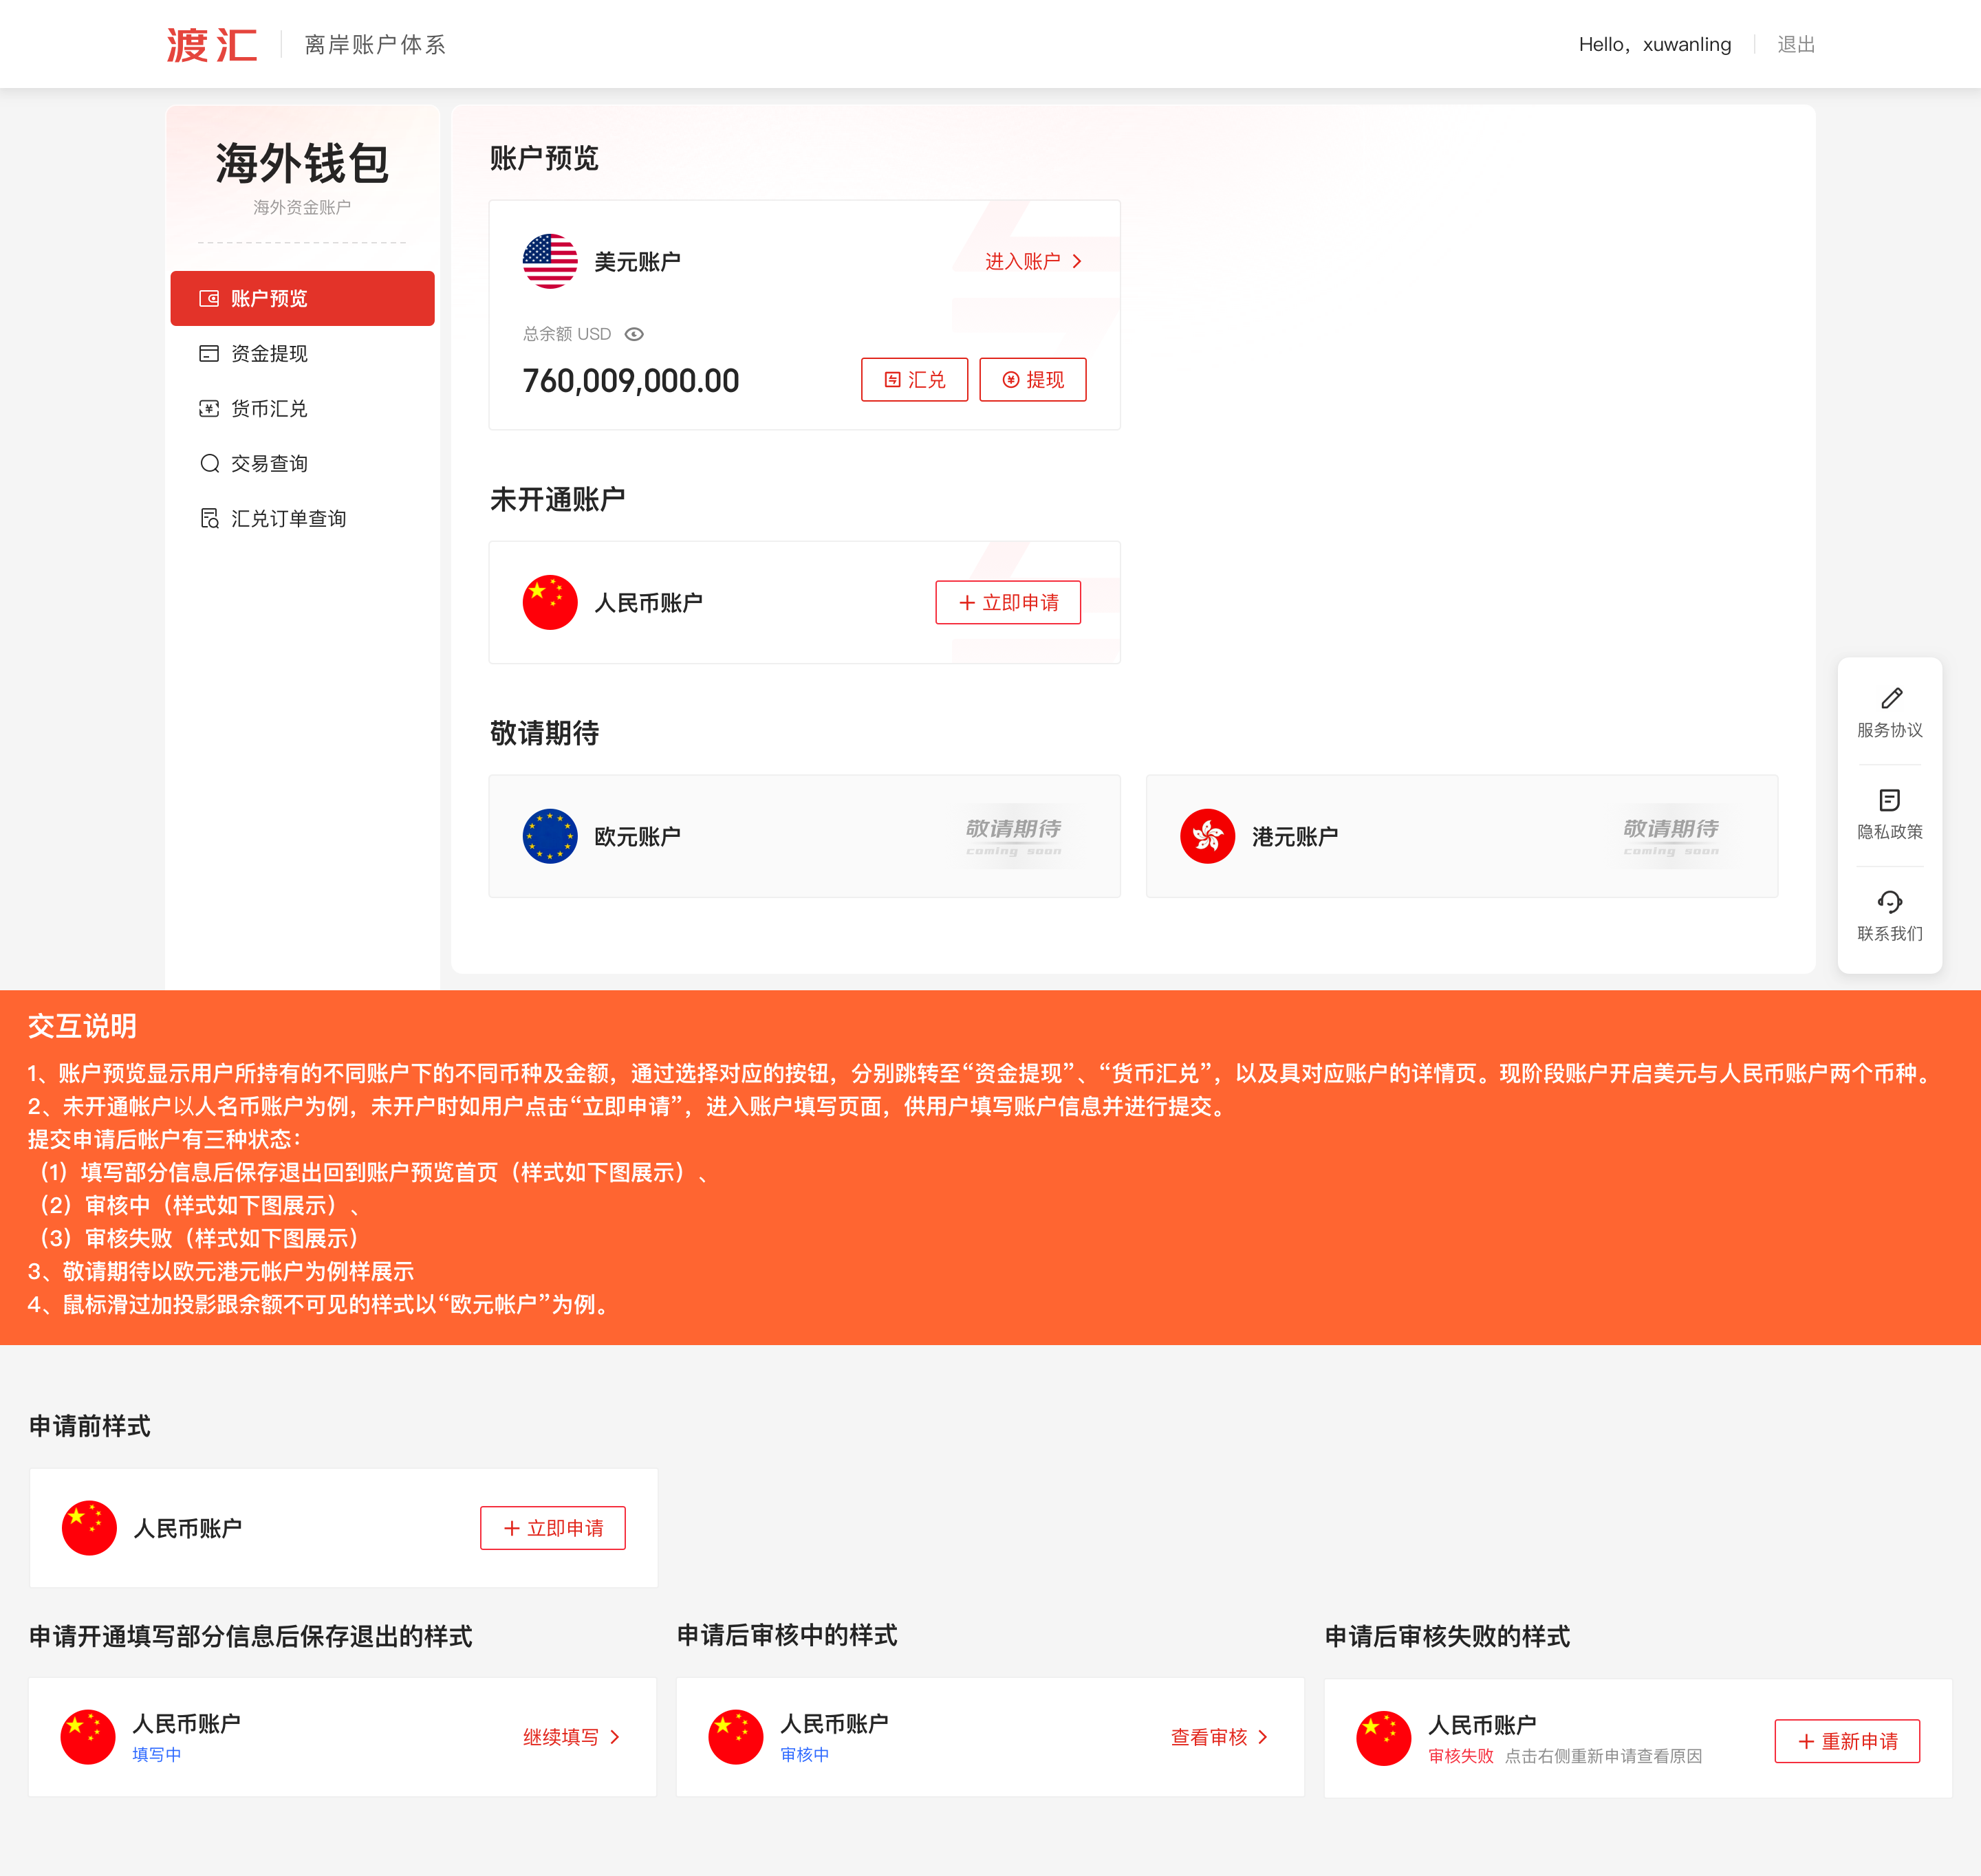
Task: Open the 交易查询 sidebar menu item
Action: pos(302,463)
